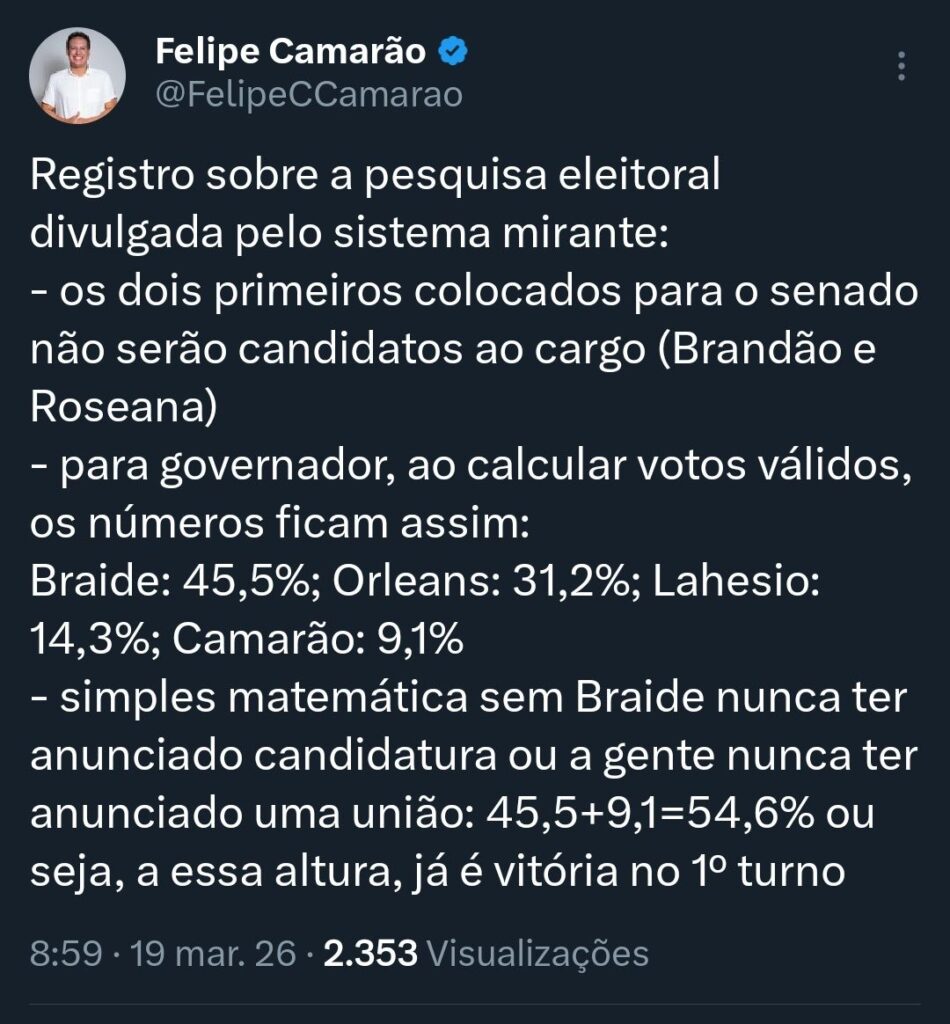Click the date 19 mar. 26
The height and width of the screenshot is (1024, 950).
208,953
